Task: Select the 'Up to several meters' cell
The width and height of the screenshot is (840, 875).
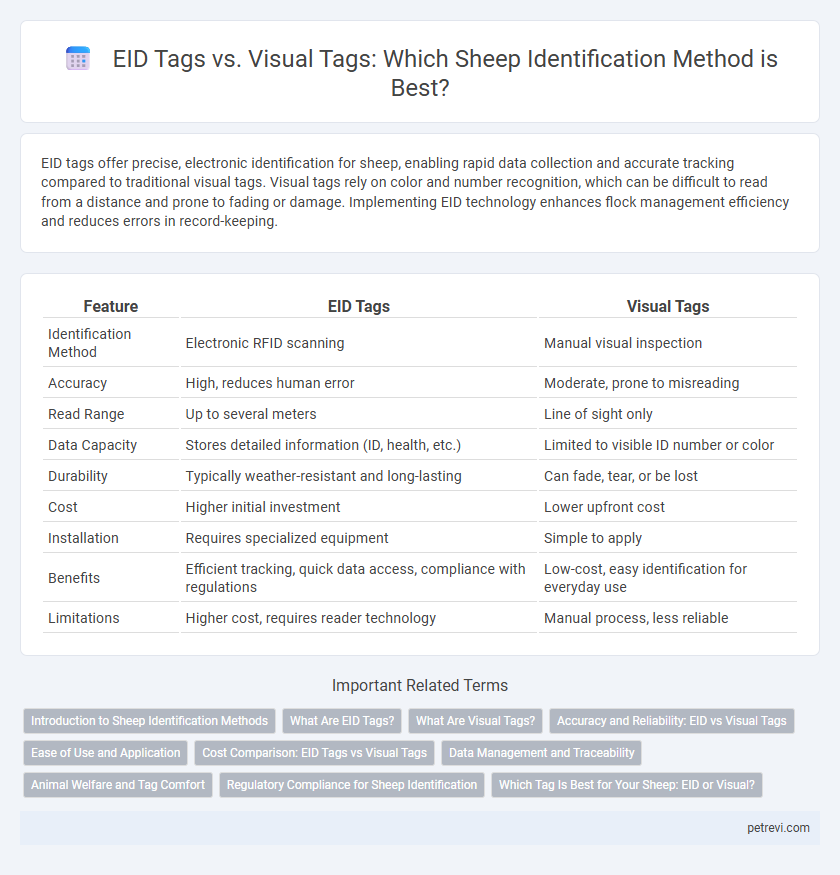Action: tap(358, 414)
